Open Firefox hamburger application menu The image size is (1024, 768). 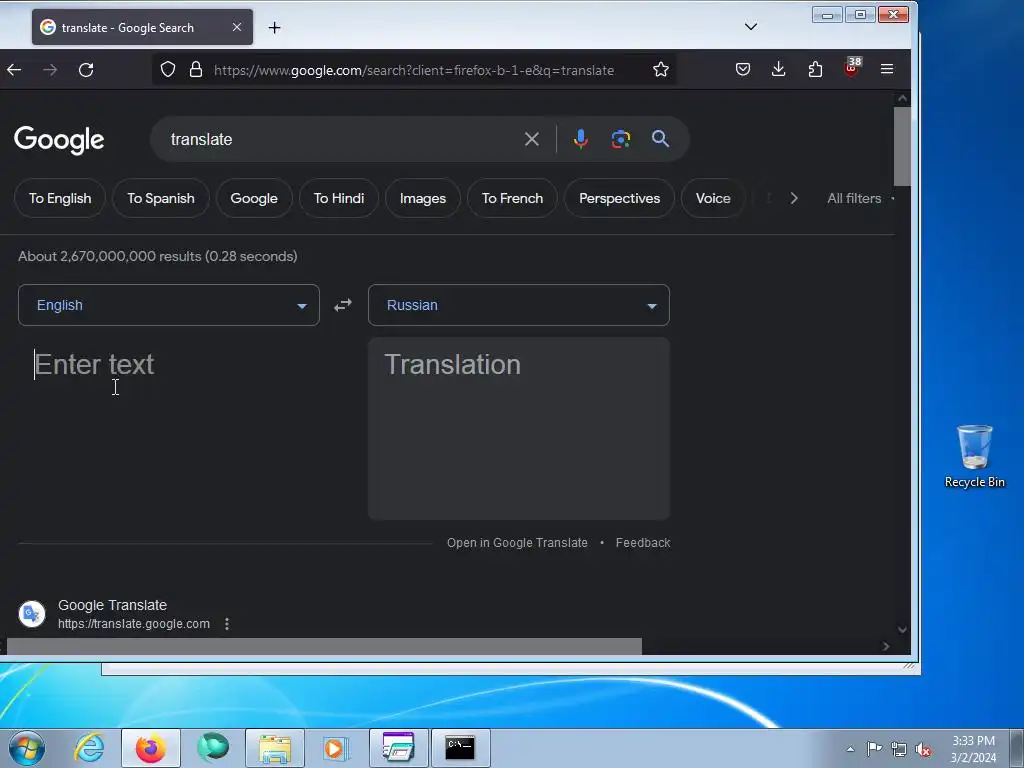887,69
